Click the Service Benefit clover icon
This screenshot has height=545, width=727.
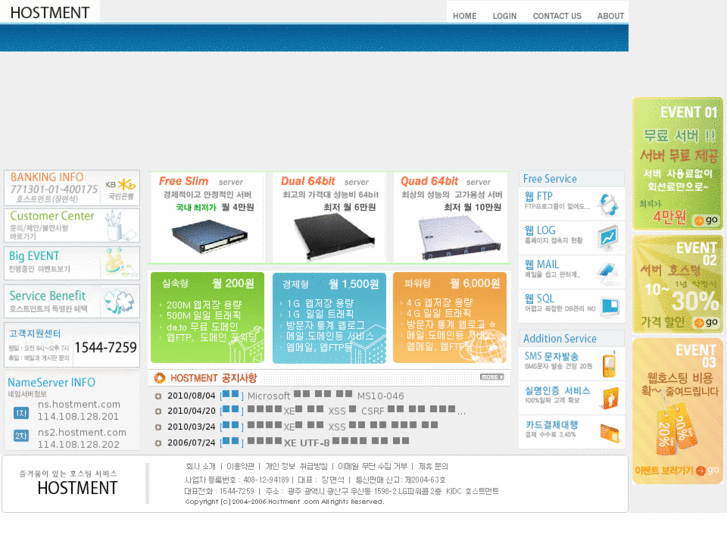click(x=119, y=301)
